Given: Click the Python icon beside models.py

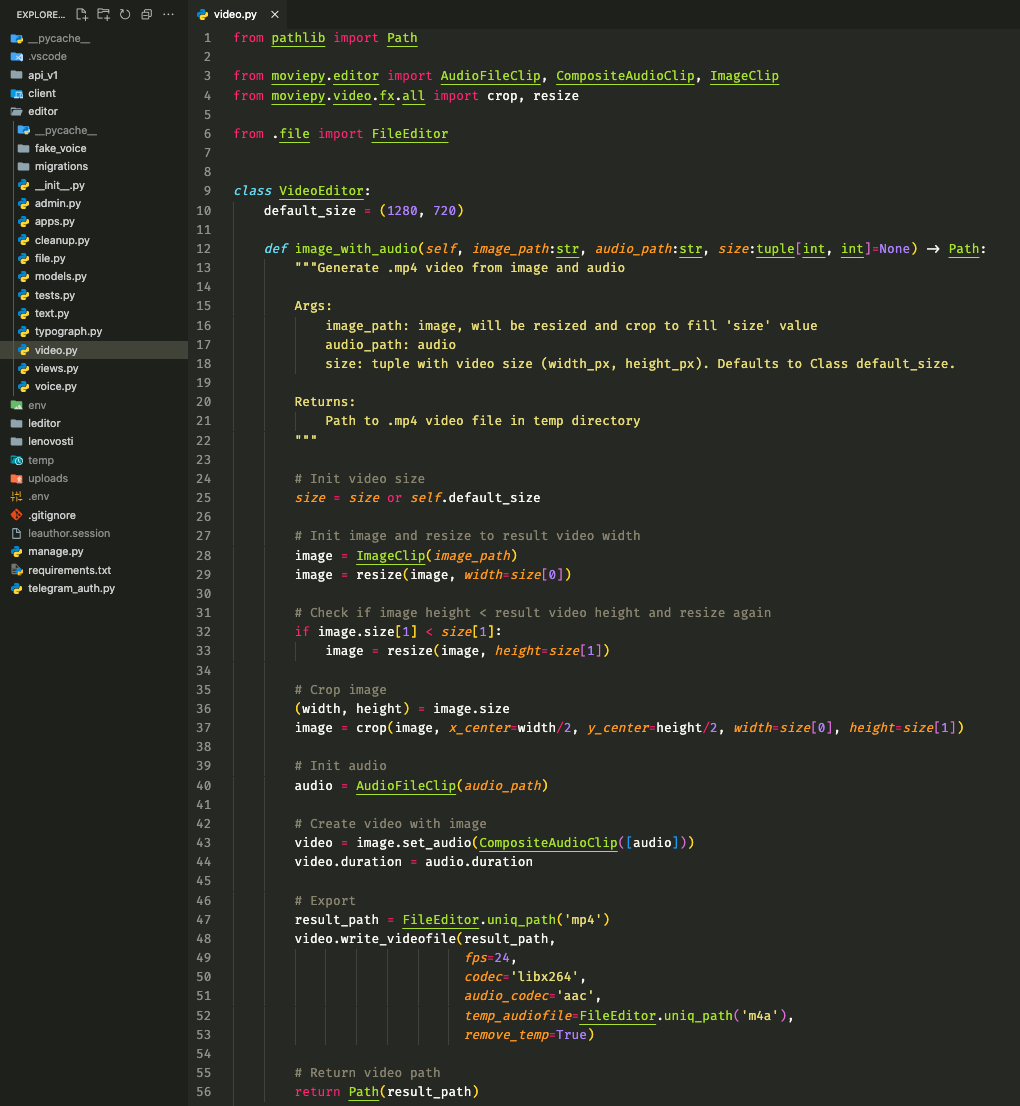Looking at the screenshot, I should pyautogui.click(x=24, y=276).
